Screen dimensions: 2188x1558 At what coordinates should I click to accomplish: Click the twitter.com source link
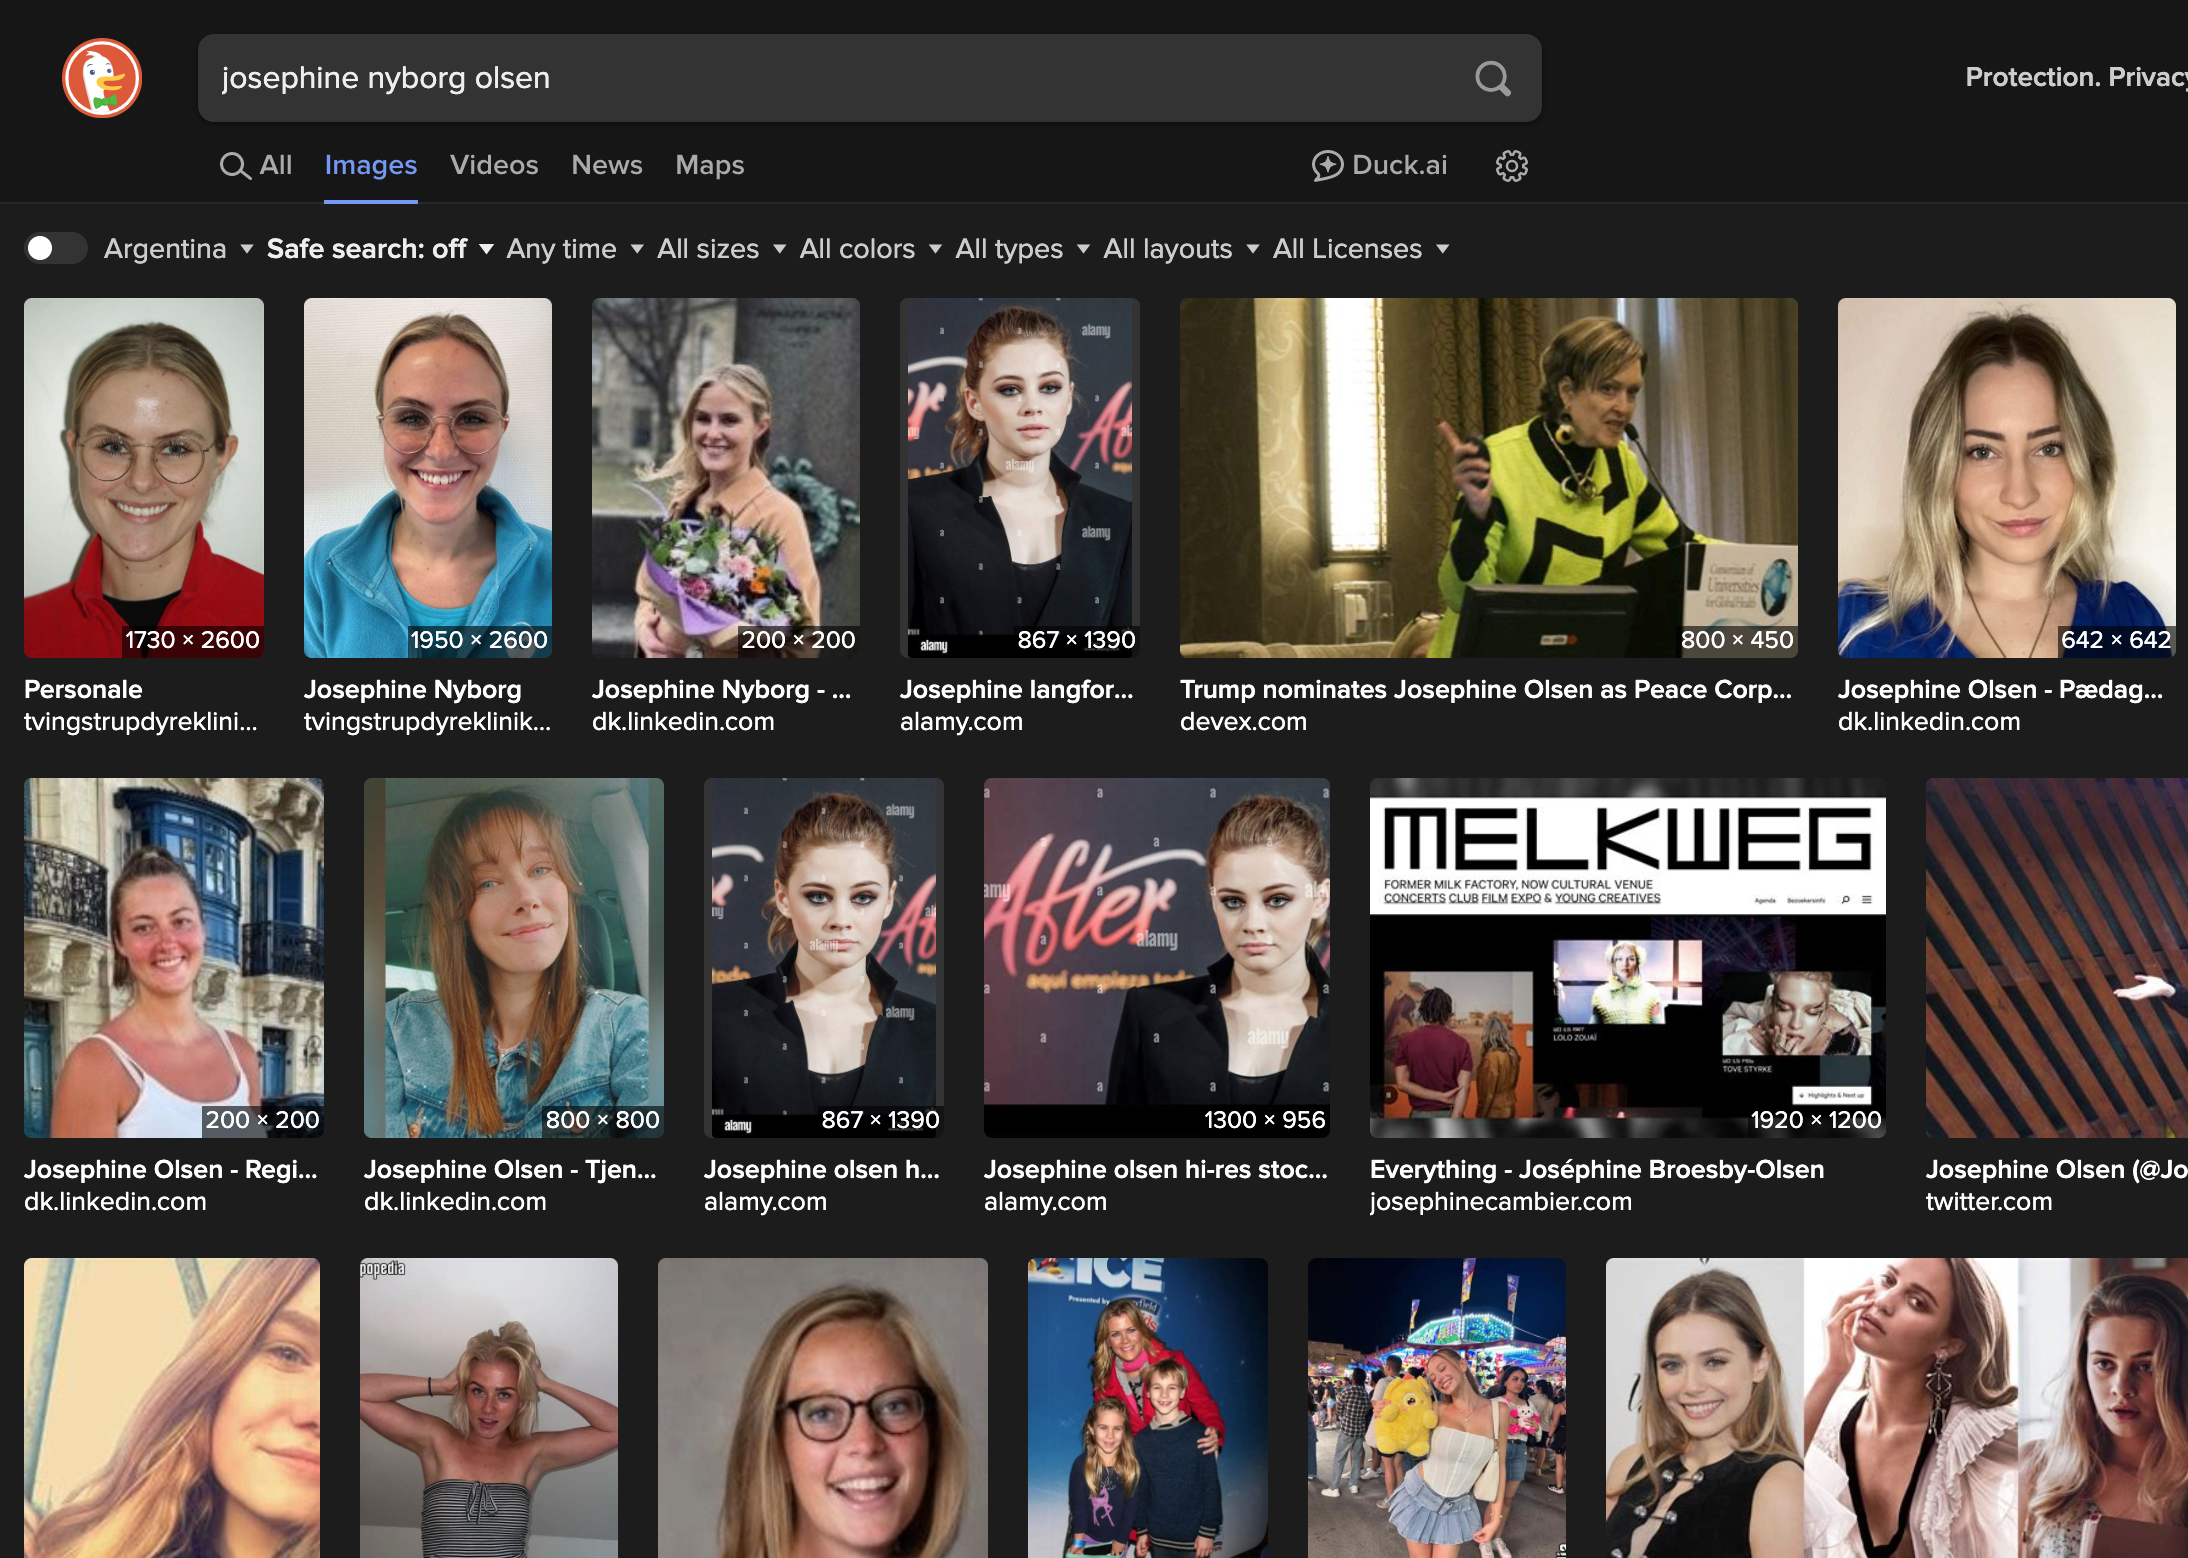[1989, 1201]
